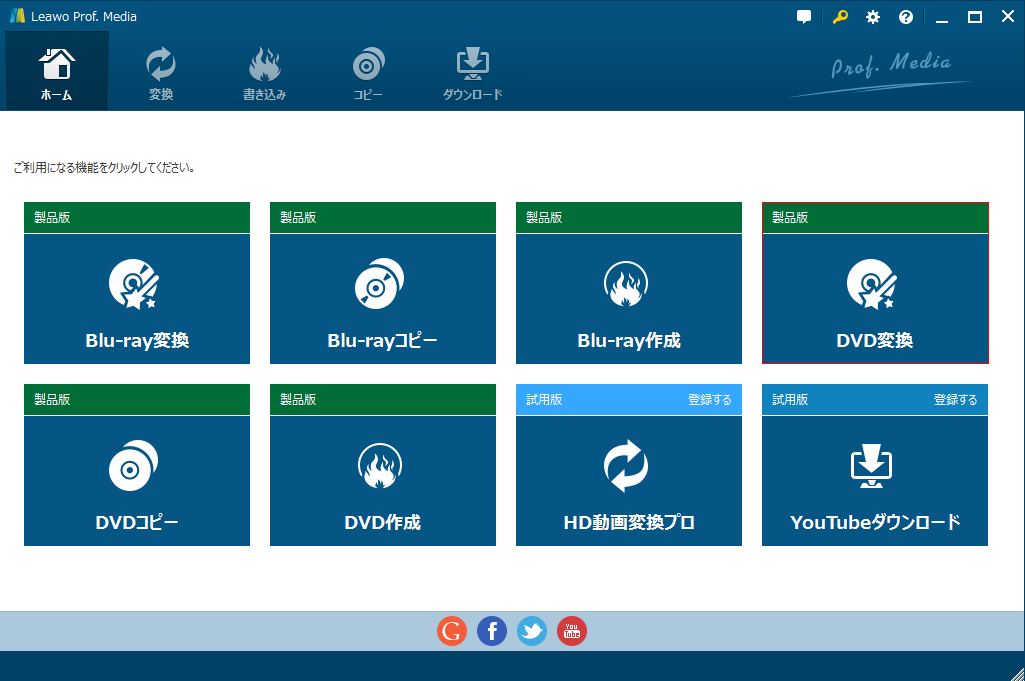Open the DVDコピー module tile
The image size is (1025, 681).
point(137,481)
